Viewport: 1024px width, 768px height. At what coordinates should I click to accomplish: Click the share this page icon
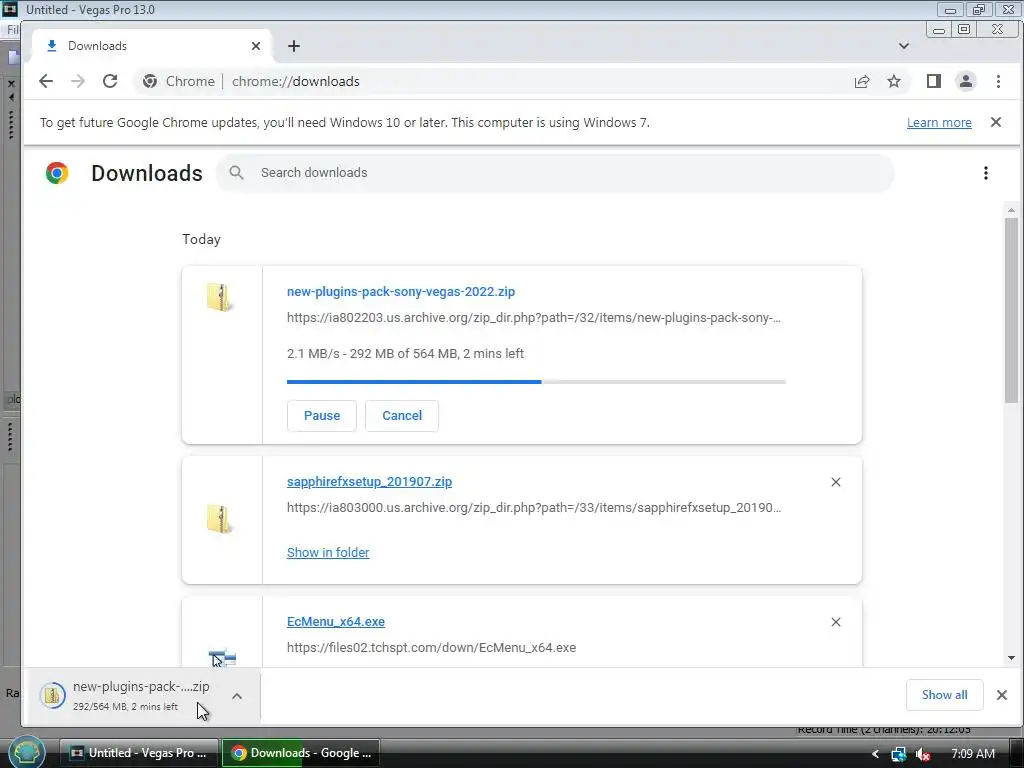(x=862, y=81)
